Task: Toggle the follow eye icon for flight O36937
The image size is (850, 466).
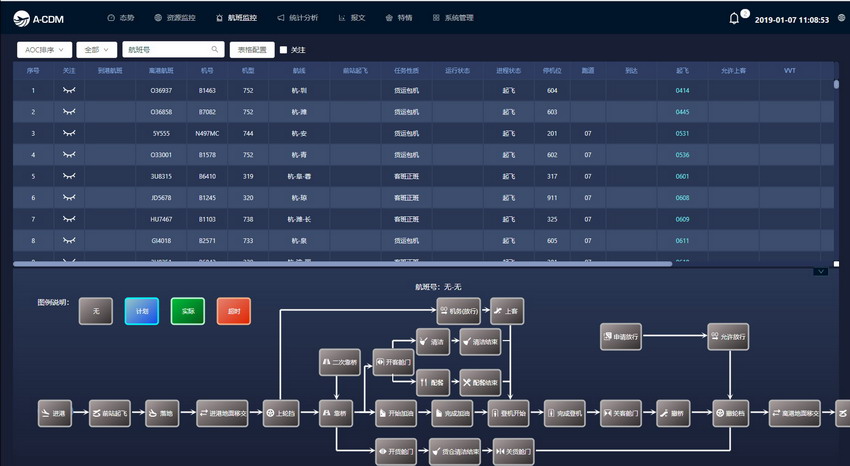Action: pyautogui.click(x=69, y=90)
